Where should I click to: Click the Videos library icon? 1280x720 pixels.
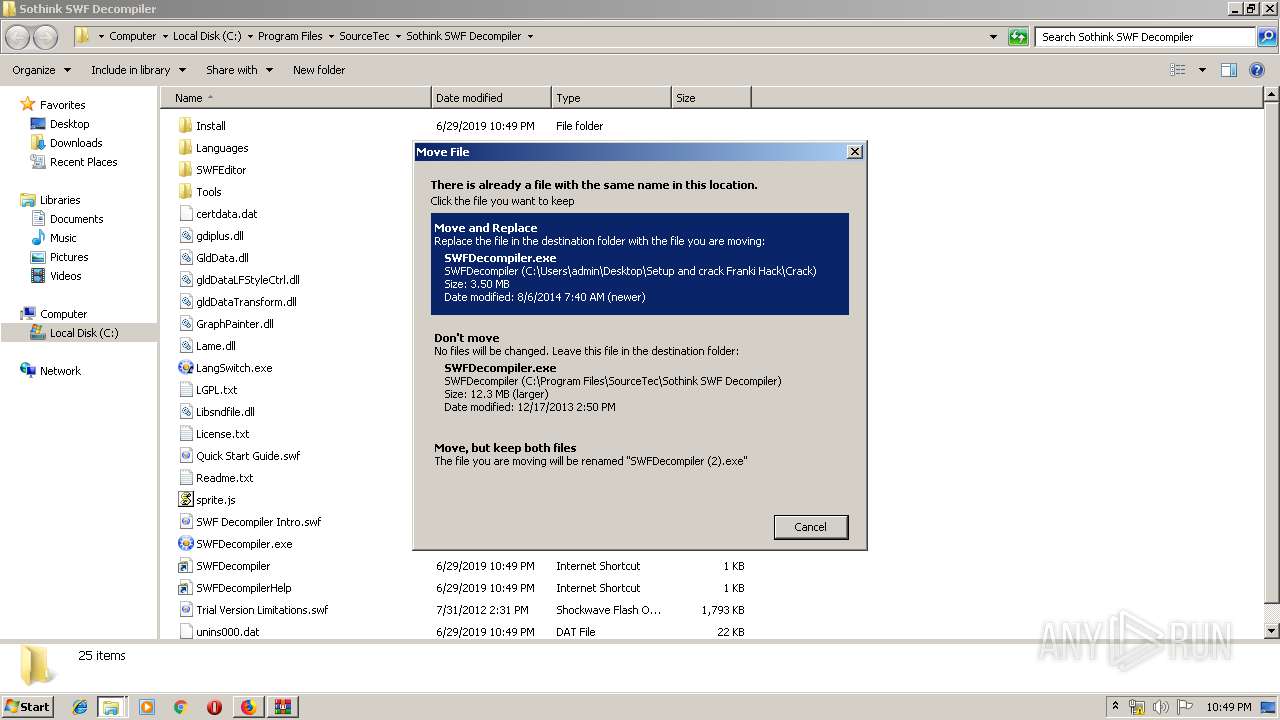[38, 276]
